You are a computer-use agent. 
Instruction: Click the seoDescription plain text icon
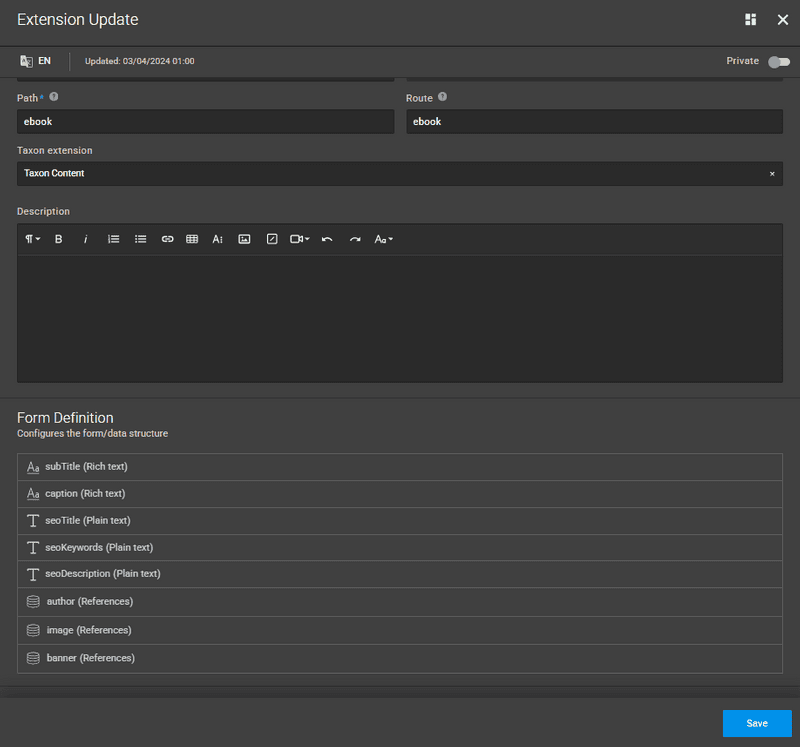point(33,575)
